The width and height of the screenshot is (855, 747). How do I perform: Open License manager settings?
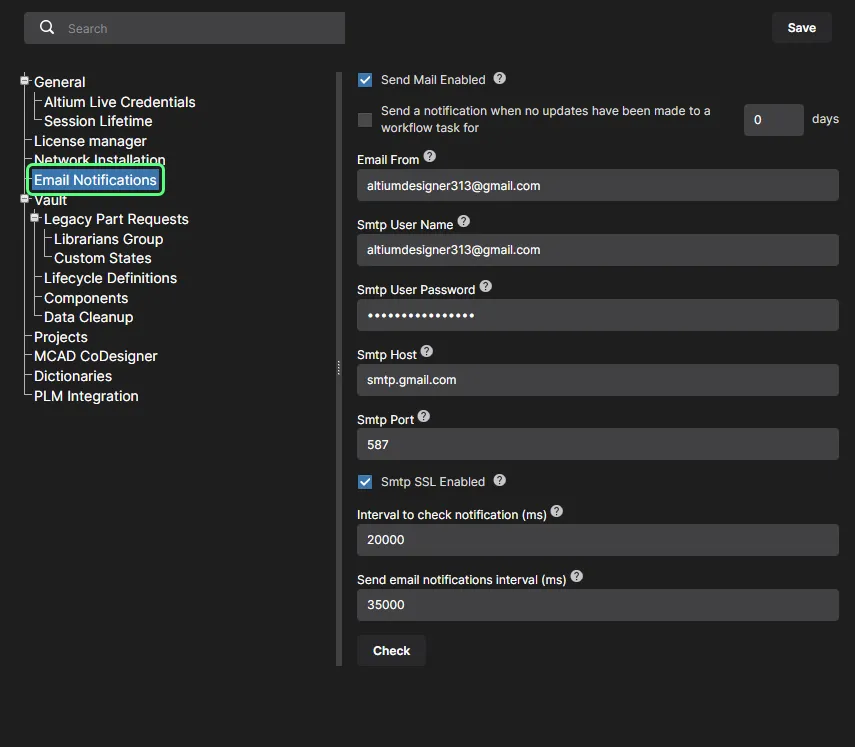click(90, 141)
